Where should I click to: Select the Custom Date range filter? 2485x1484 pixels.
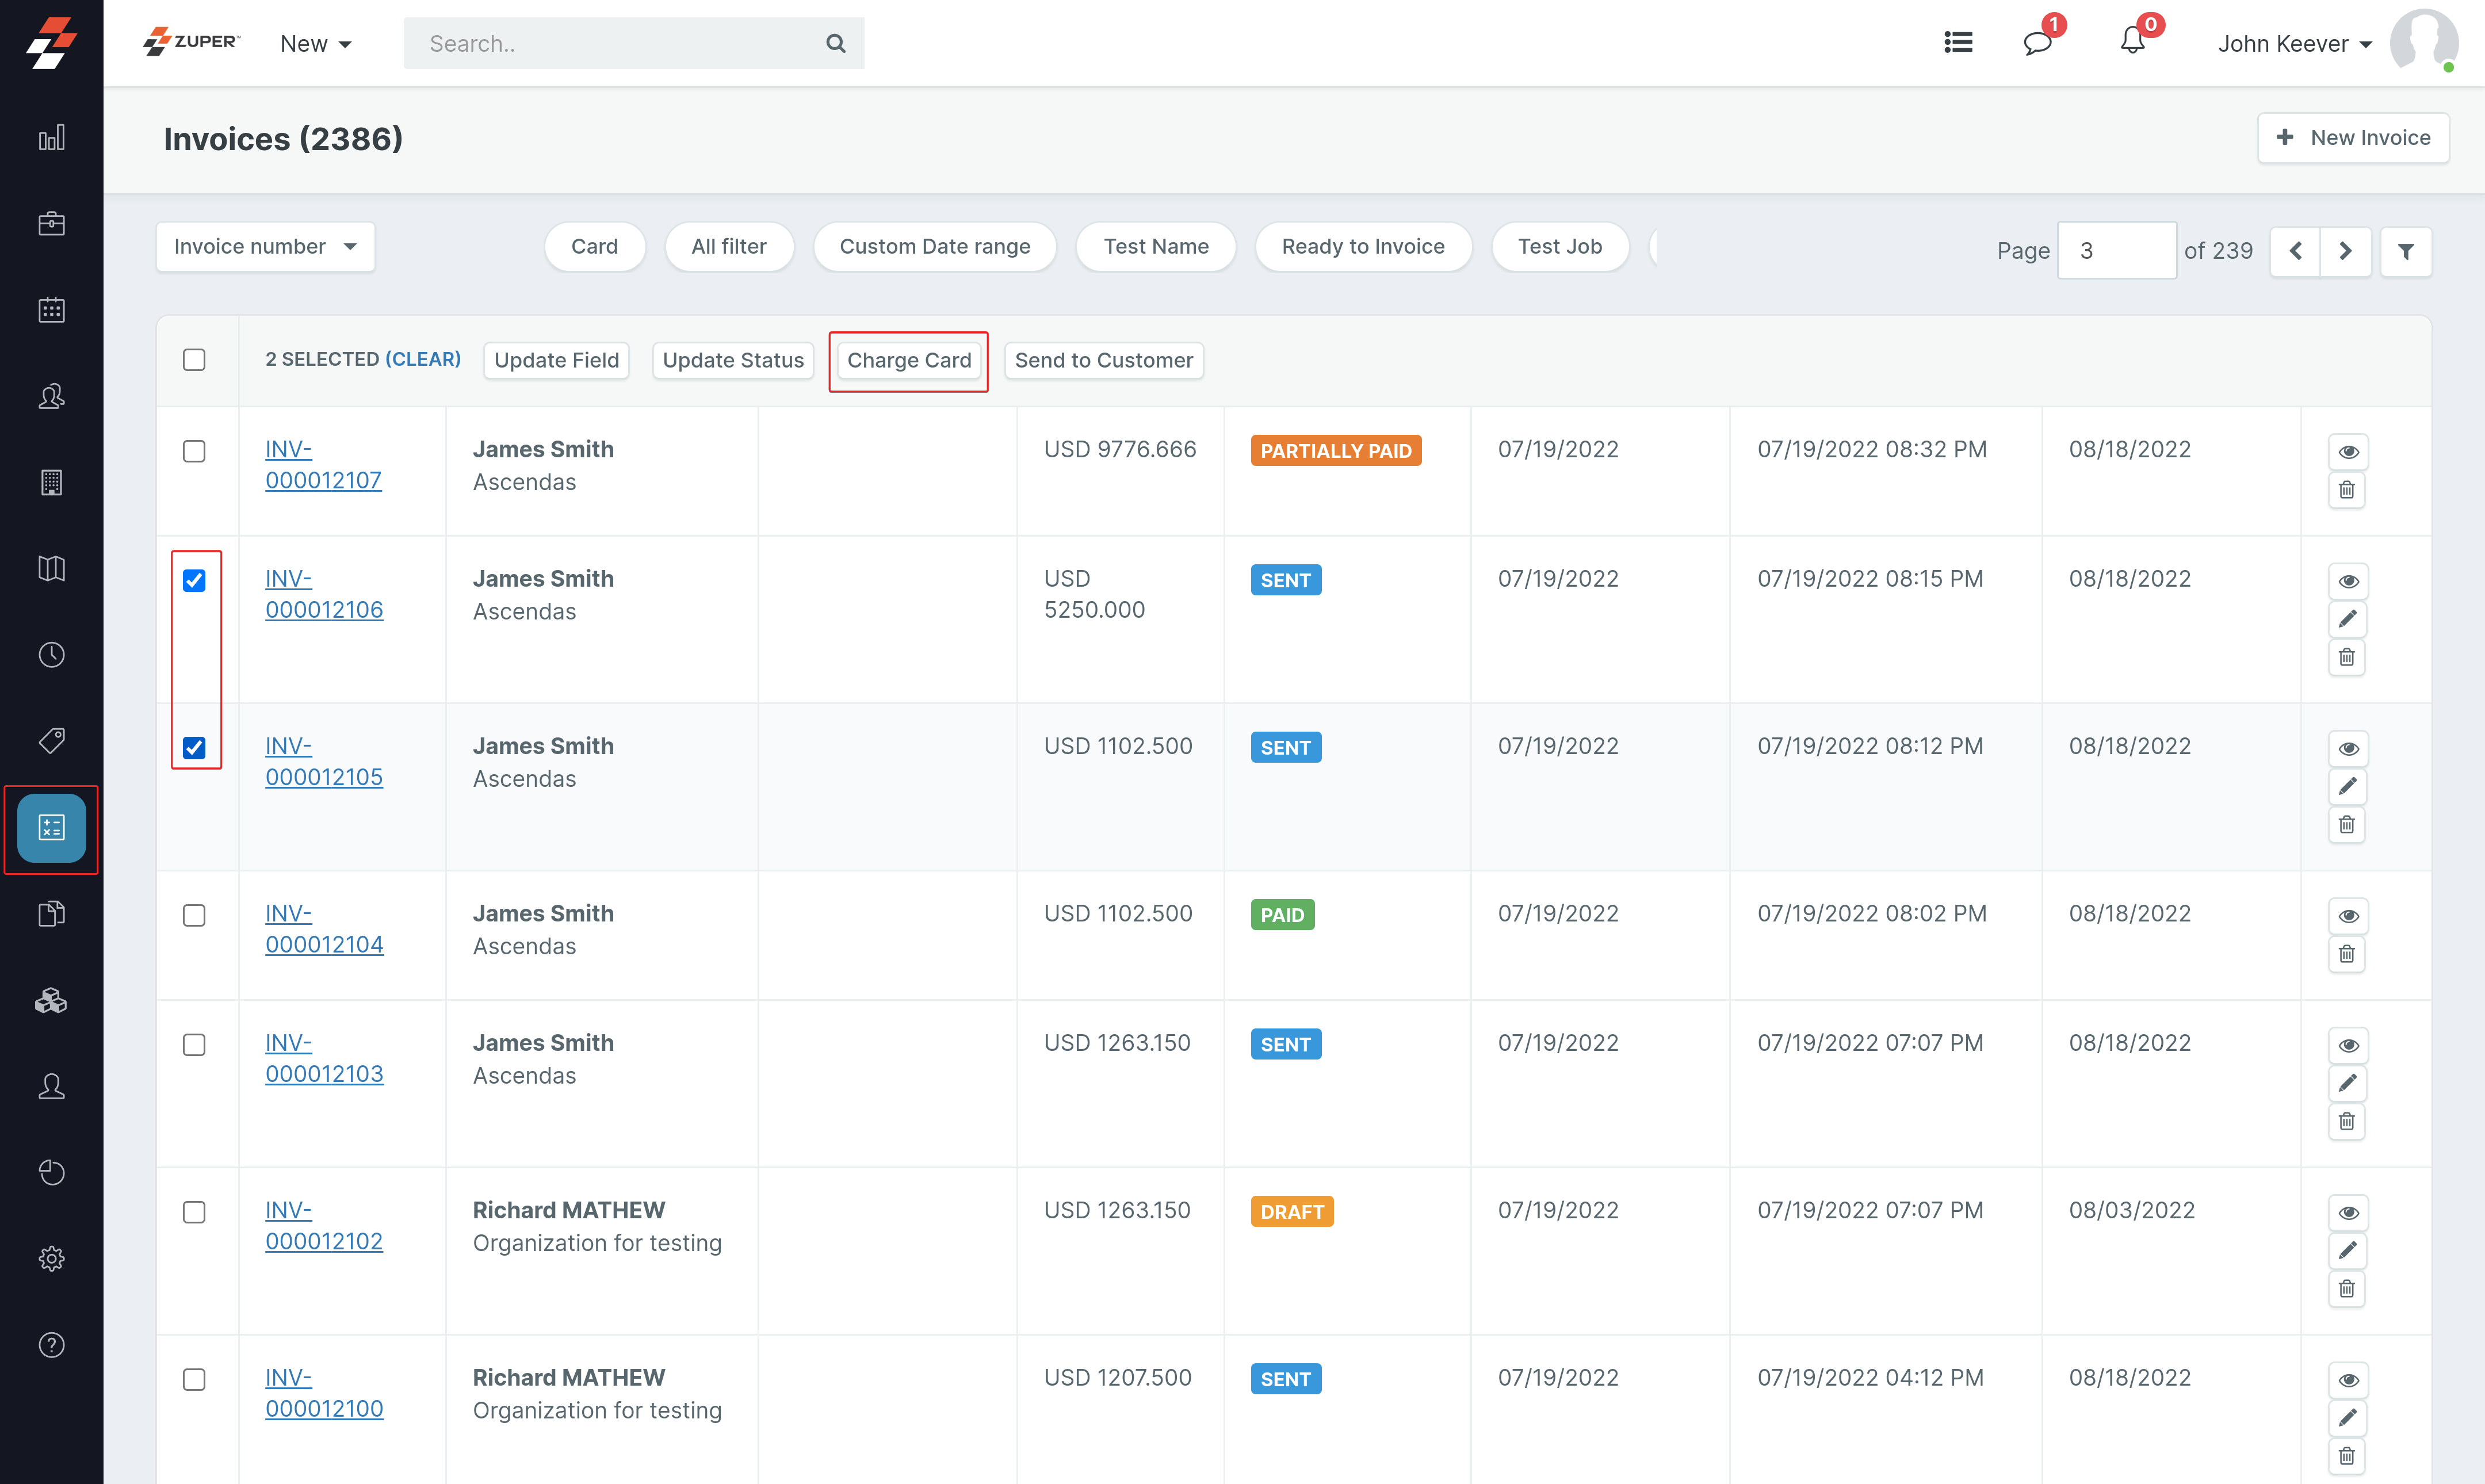point(934,247)
